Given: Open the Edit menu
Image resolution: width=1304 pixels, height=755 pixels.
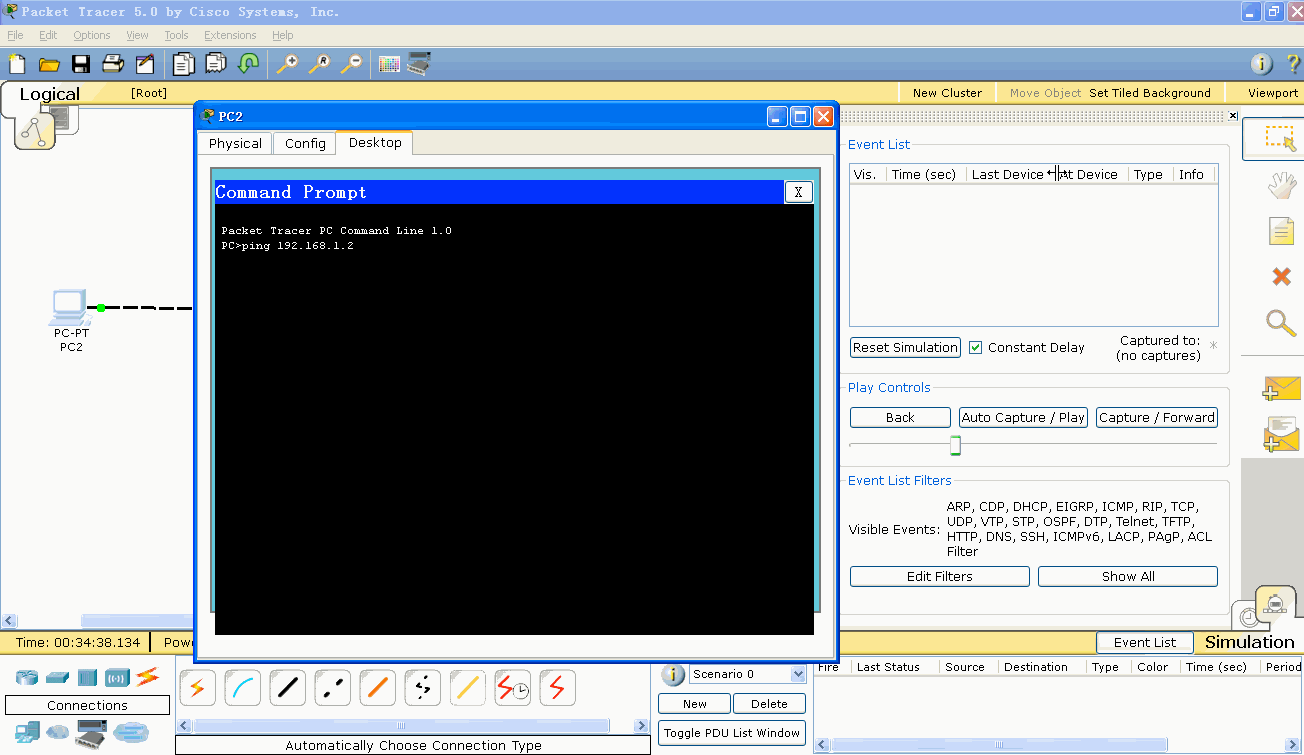Looking at the screenshot, I should (48, 35).
